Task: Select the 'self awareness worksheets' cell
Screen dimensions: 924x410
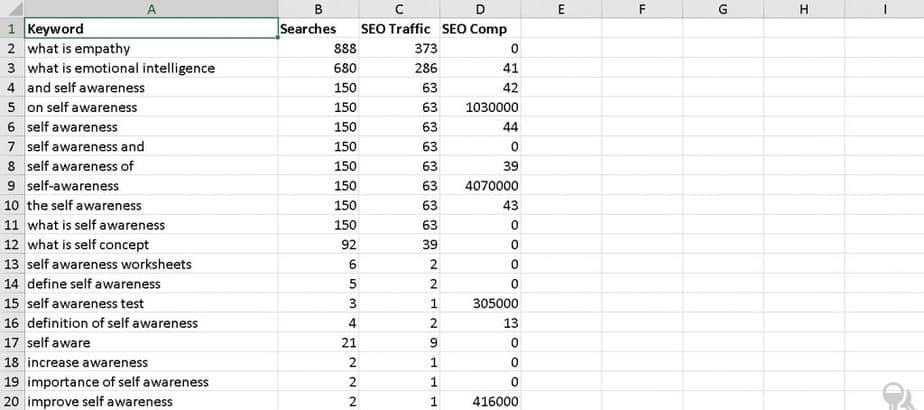Action: coord(151,264)
